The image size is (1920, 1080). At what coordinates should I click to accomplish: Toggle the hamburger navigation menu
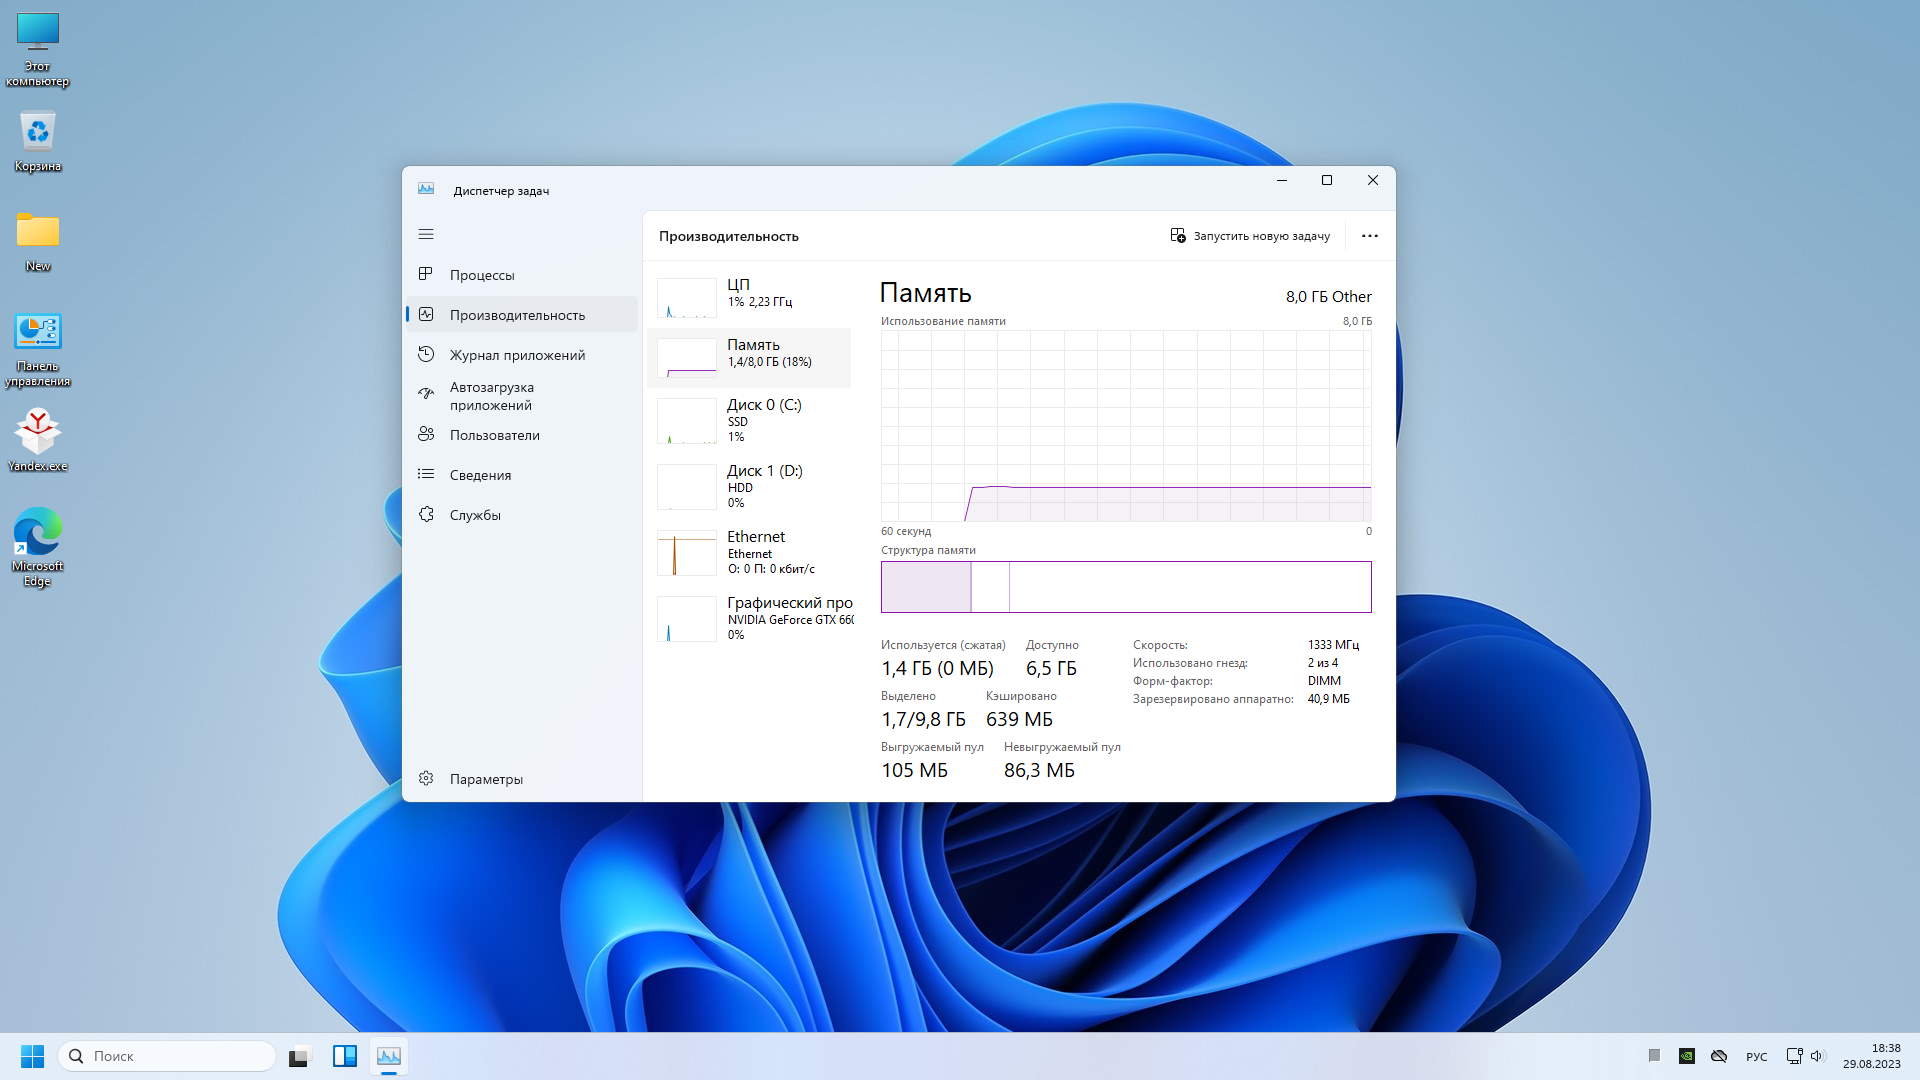pyautogui.click(x=426, y=234)
